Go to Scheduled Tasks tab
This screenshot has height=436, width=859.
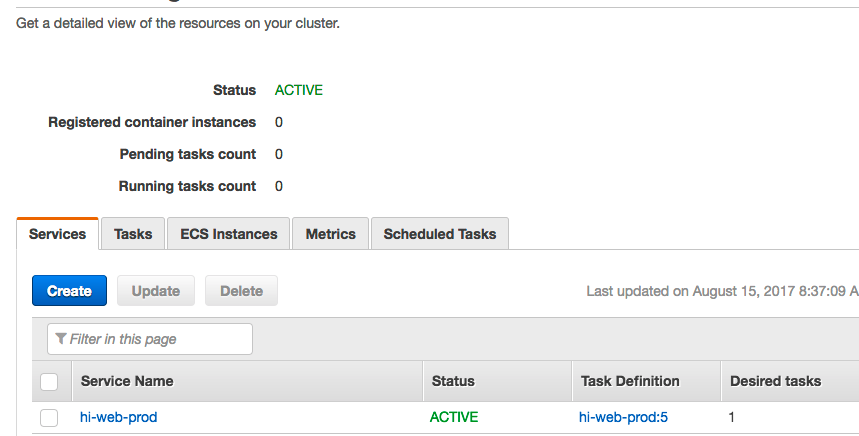tap(440, 234)
